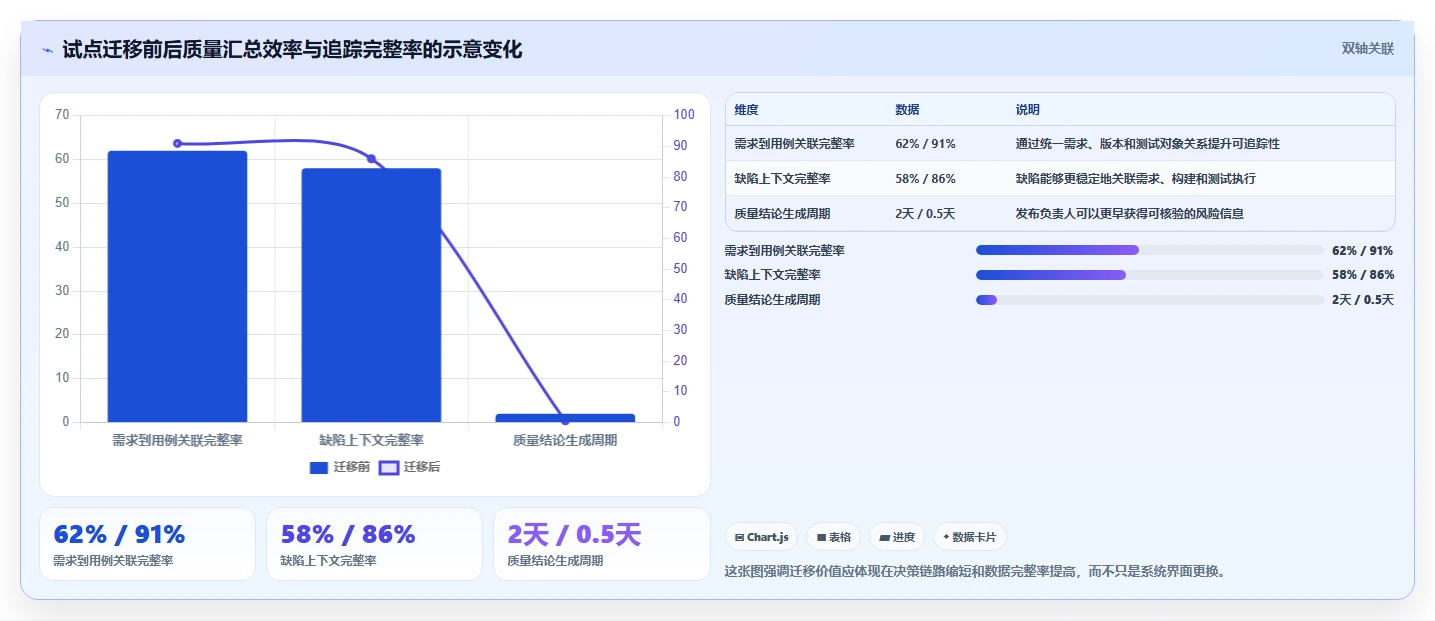The image size is (1435, 621).
Task: Click the Chart.js tag icon
Action: [x=740, y=537]
